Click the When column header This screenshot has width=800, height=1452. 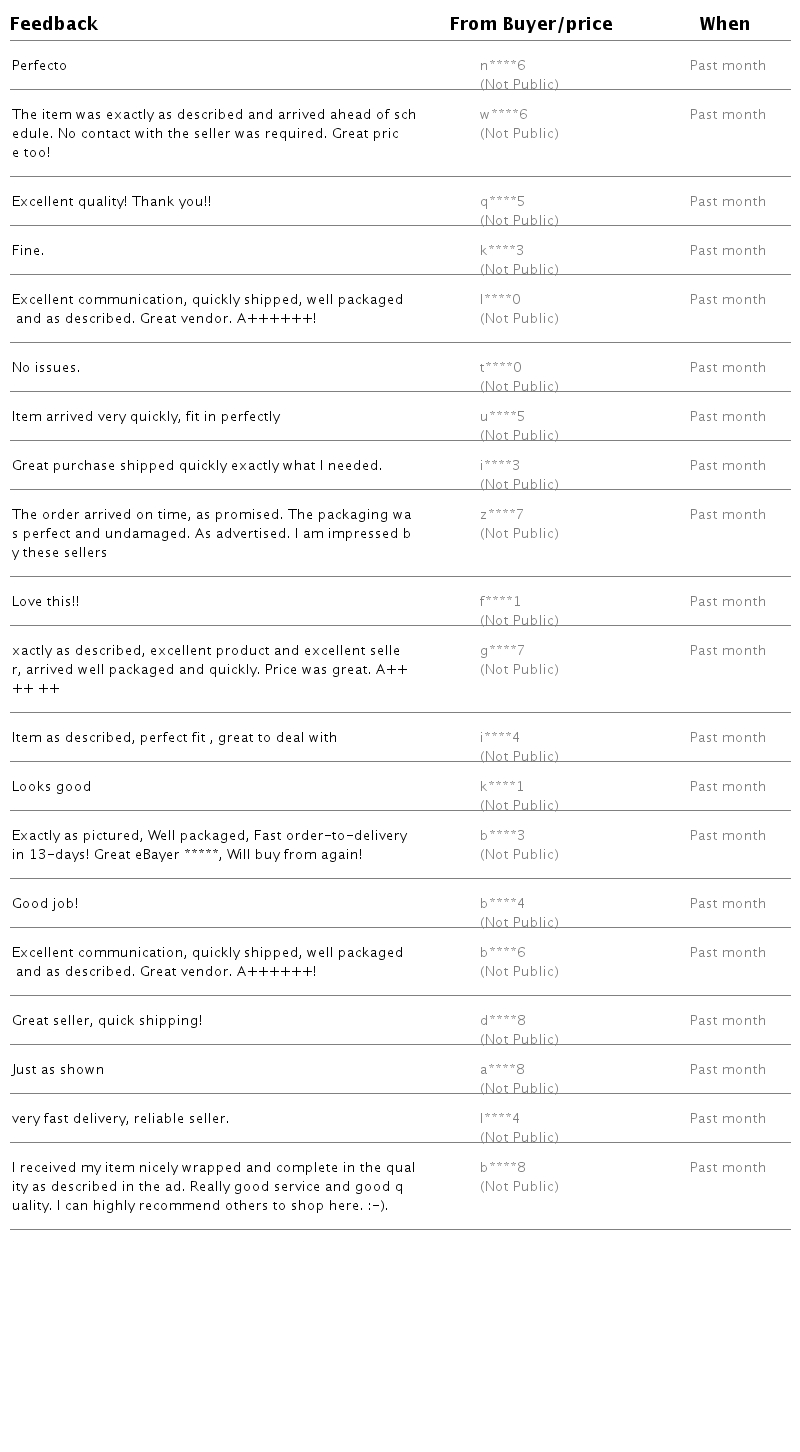click(724, 24)
